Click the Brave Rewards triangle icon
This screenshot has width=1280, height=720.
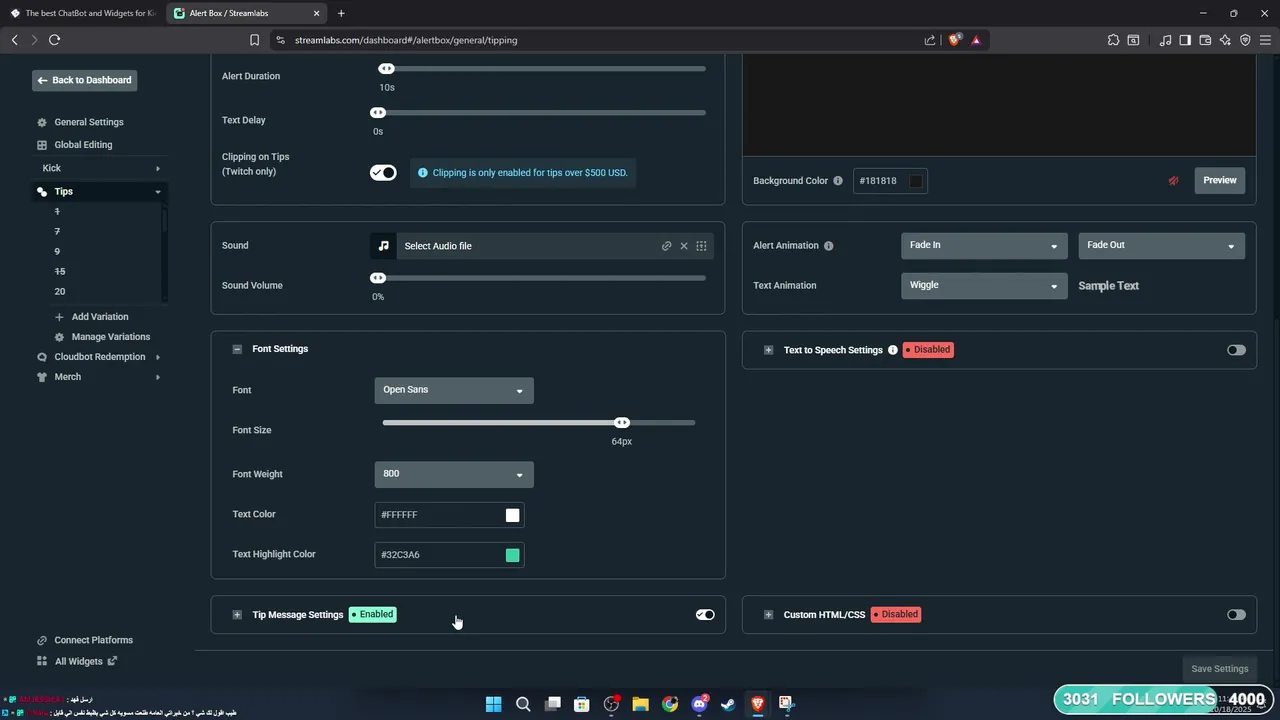[x=976, y=40]
